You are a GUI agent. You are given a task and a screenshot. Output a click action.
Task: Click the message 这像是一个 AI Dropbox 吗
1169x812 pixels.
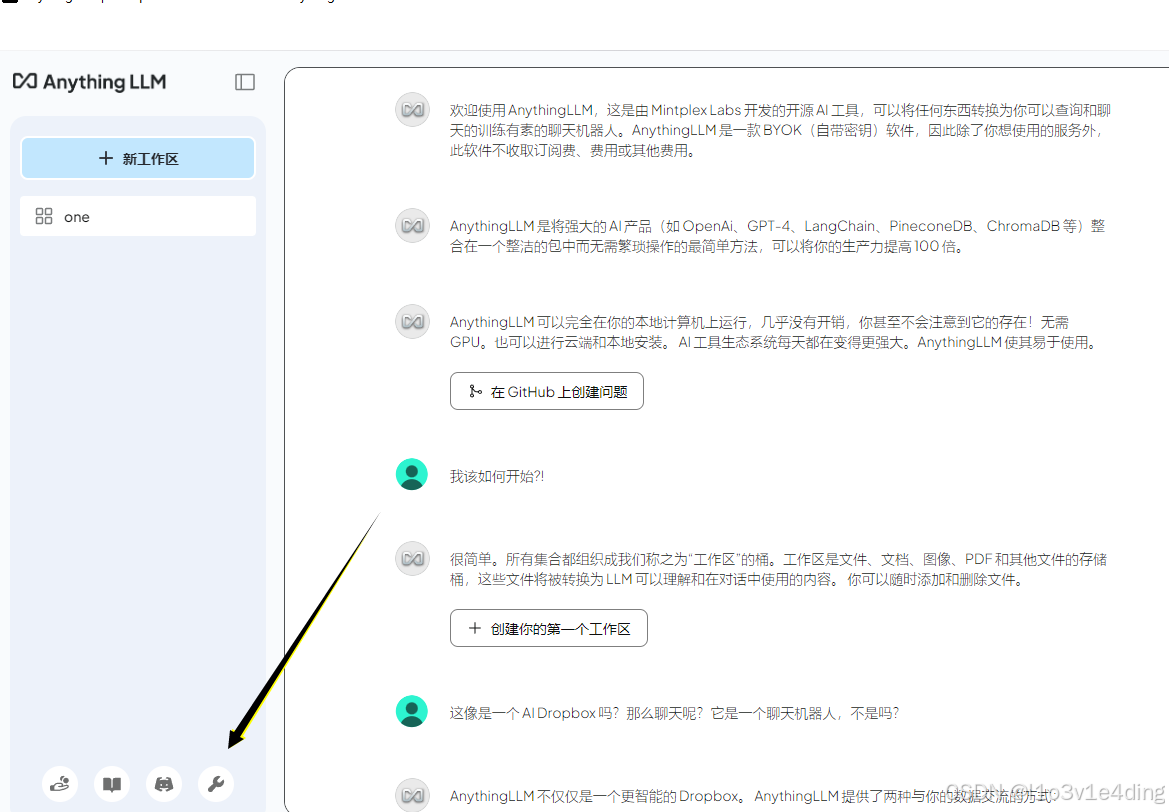pos(674,714)
